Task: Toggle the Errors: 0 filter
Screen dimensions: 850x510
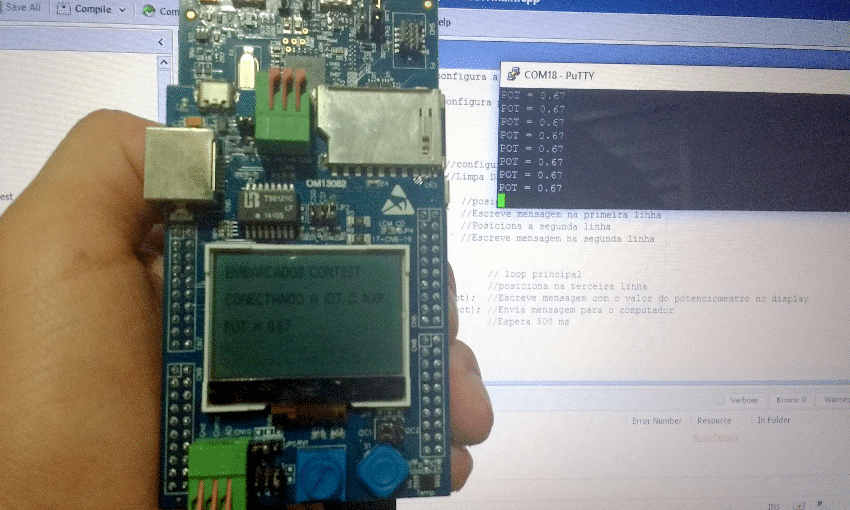Action: 790,399
